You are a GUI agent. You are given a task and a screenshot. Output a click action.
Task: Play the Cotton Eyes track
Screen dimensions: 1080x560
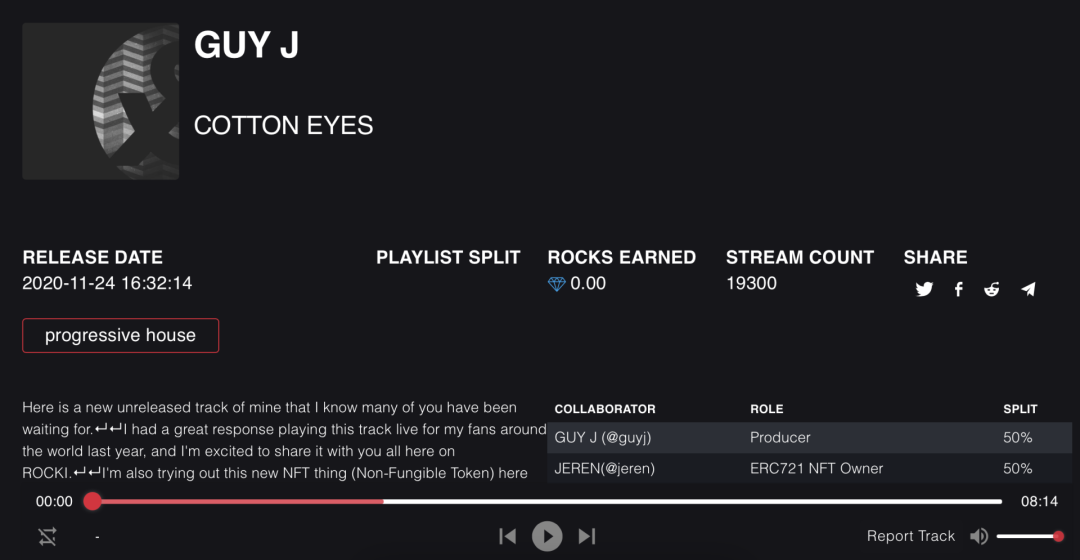547,536
